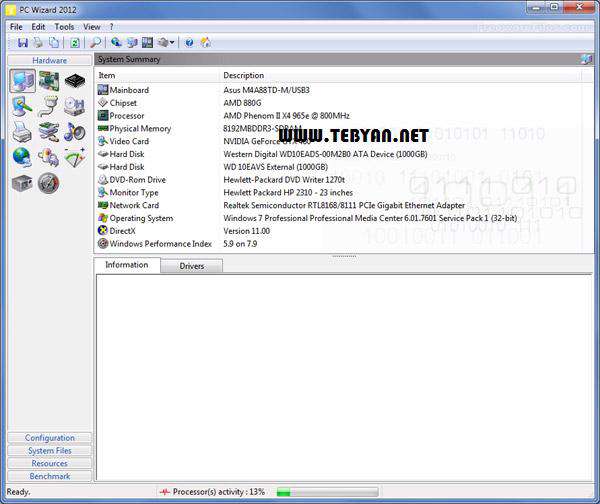Select the Multimedia music note sidebar icon
Image resolution: width=600 pixels, height=504 pixels.
75,132
